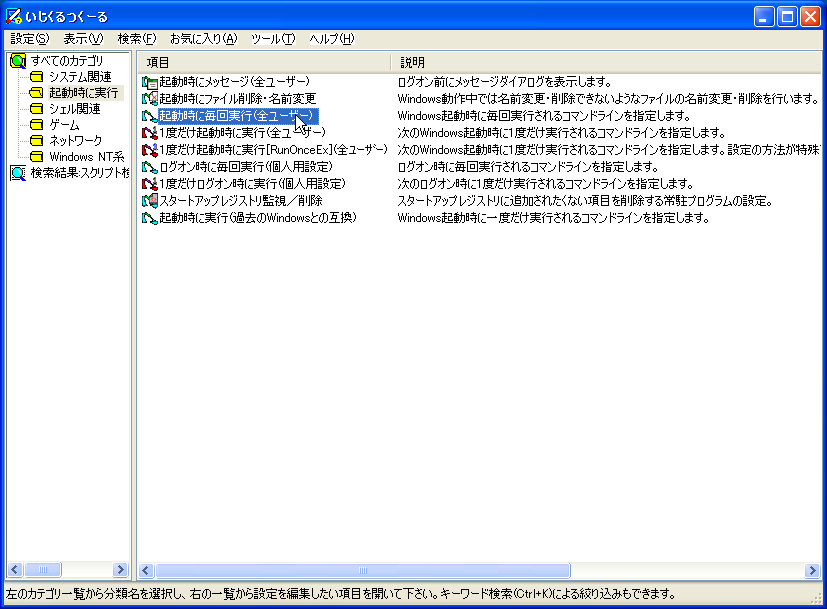Click the Windows NT系 folder icon
Image resolution: width=827 pixels, height=609 pixels.
pyautogui.click(x=36, y=157)
